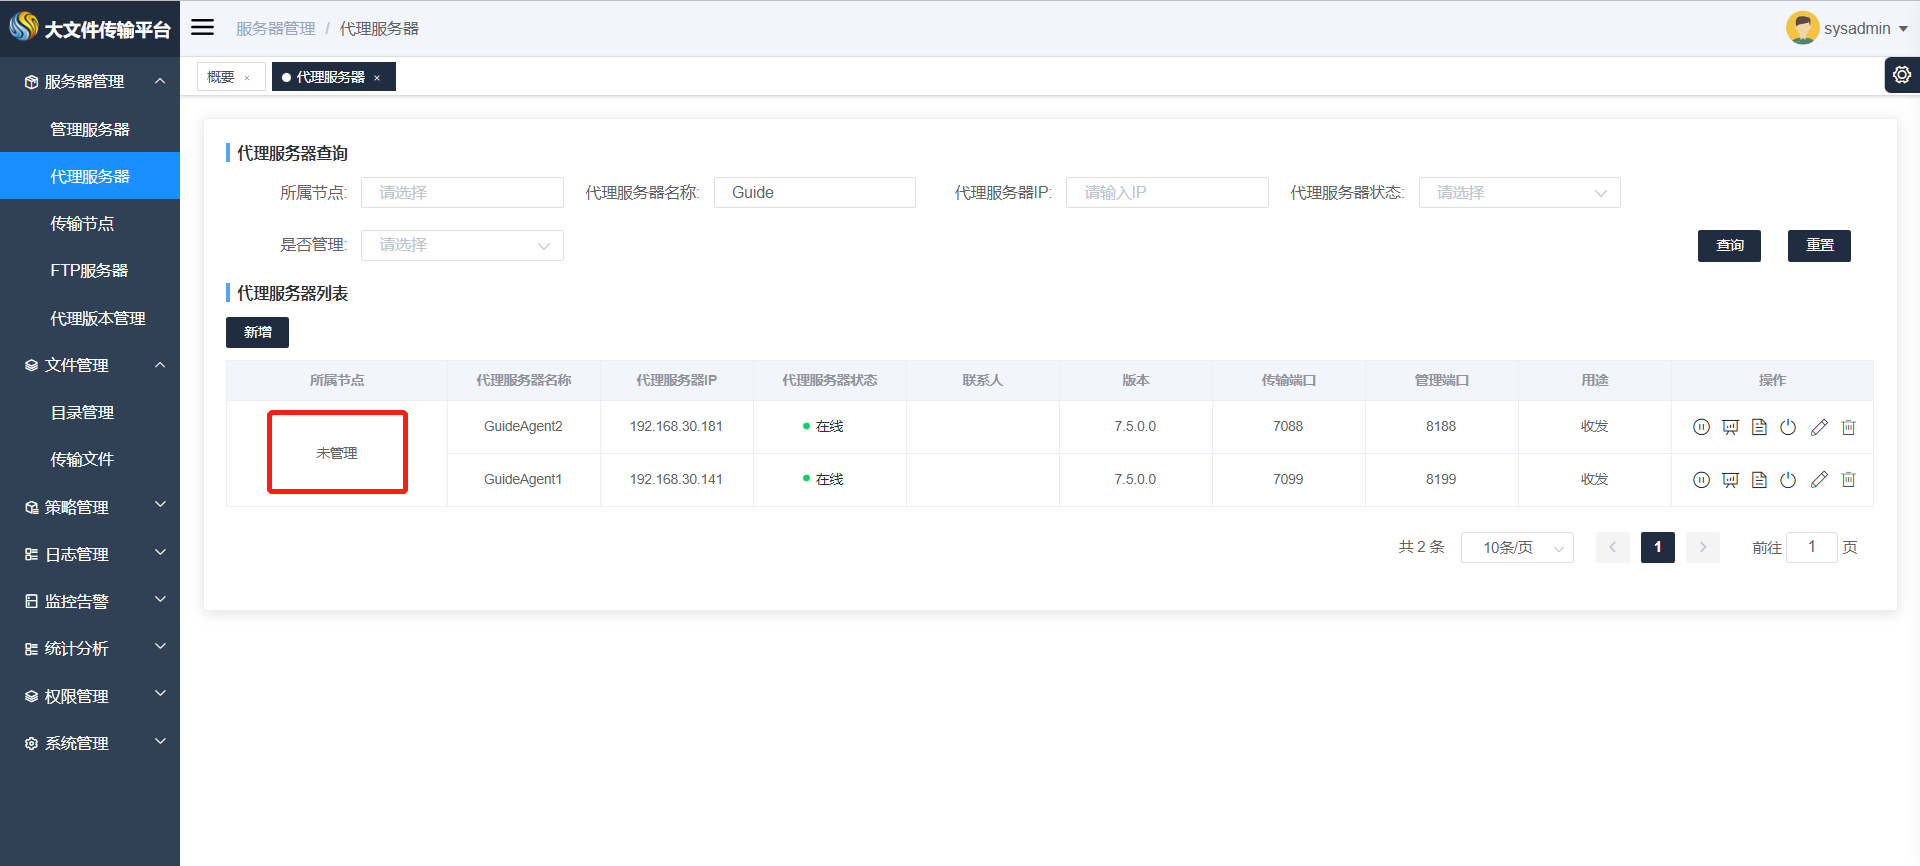Click the 代理服务器状态 column header
Image resolution: width=1920 pixels, height=866 pixels.
pyautogui.click(x=830, y=381)
